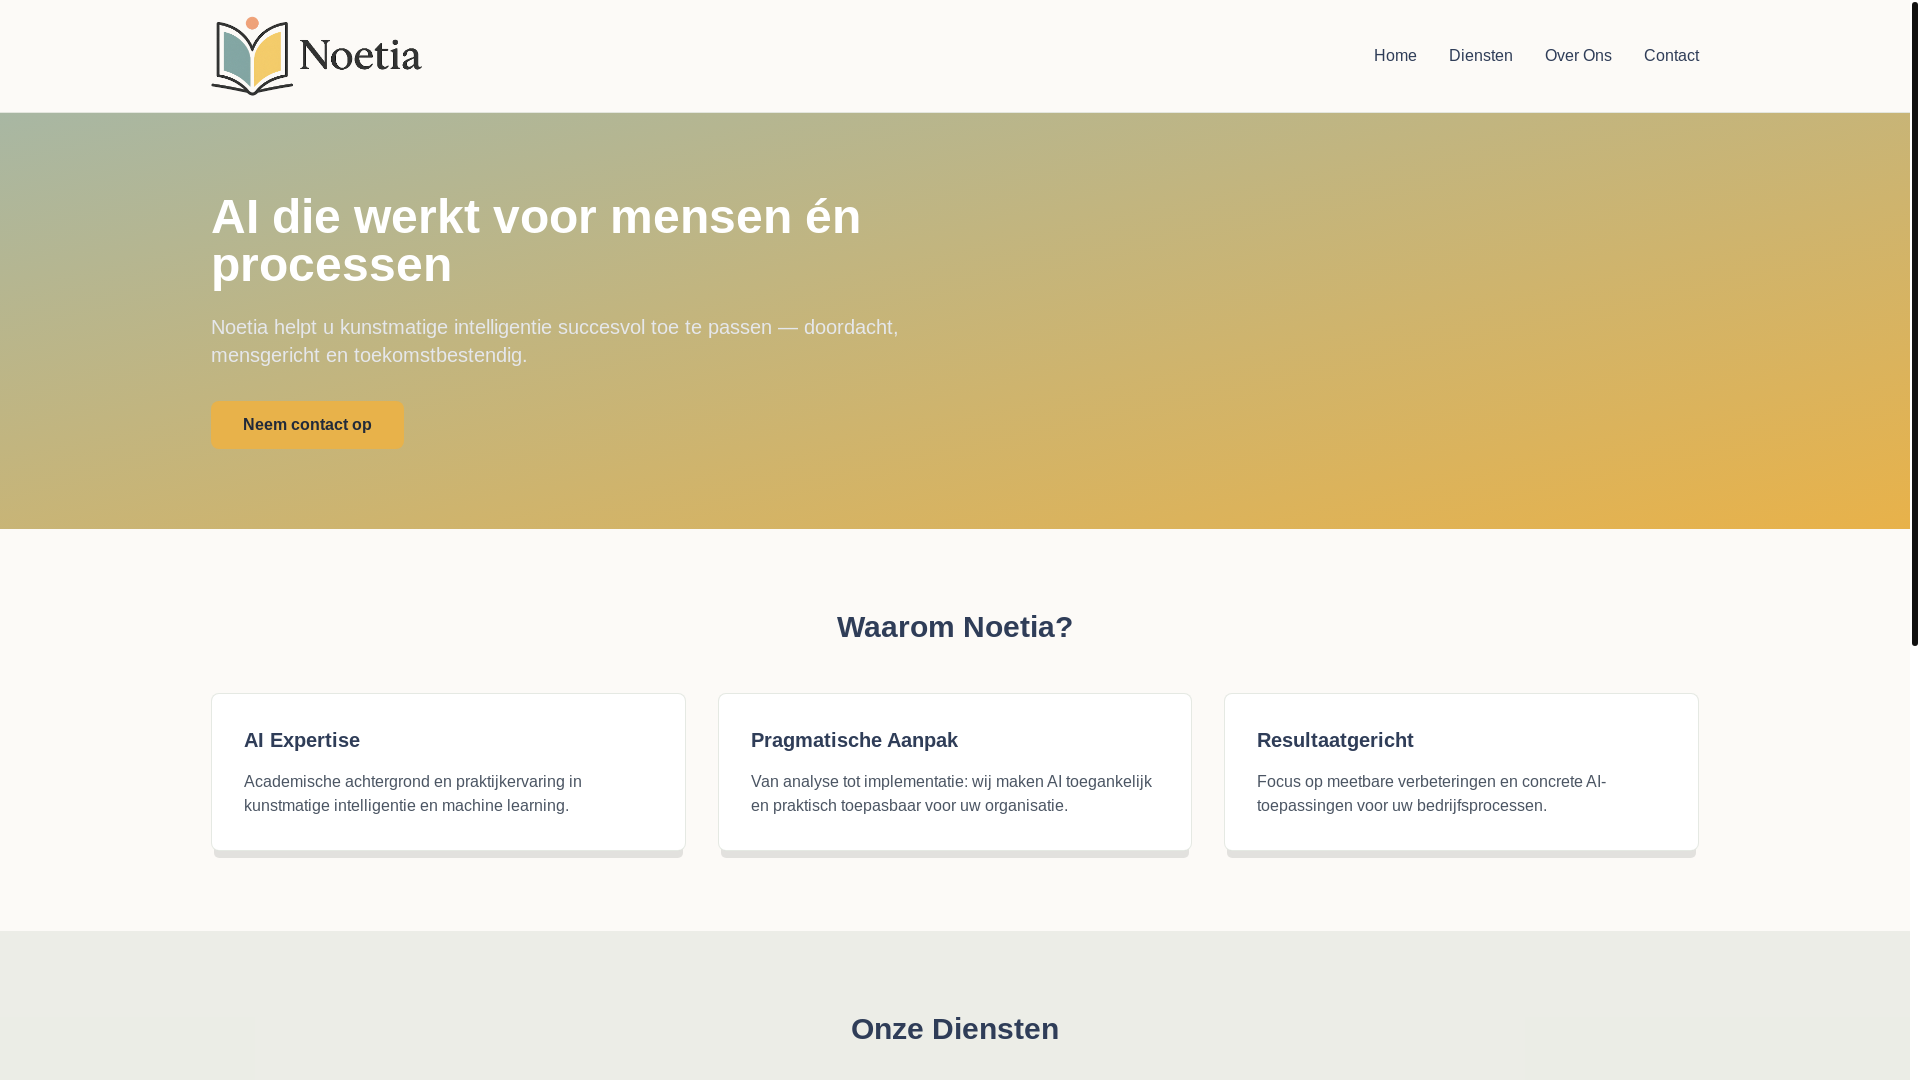
Task: Click the text Academische achtergrond en praktijkervaring
Action: pos(413,793)
